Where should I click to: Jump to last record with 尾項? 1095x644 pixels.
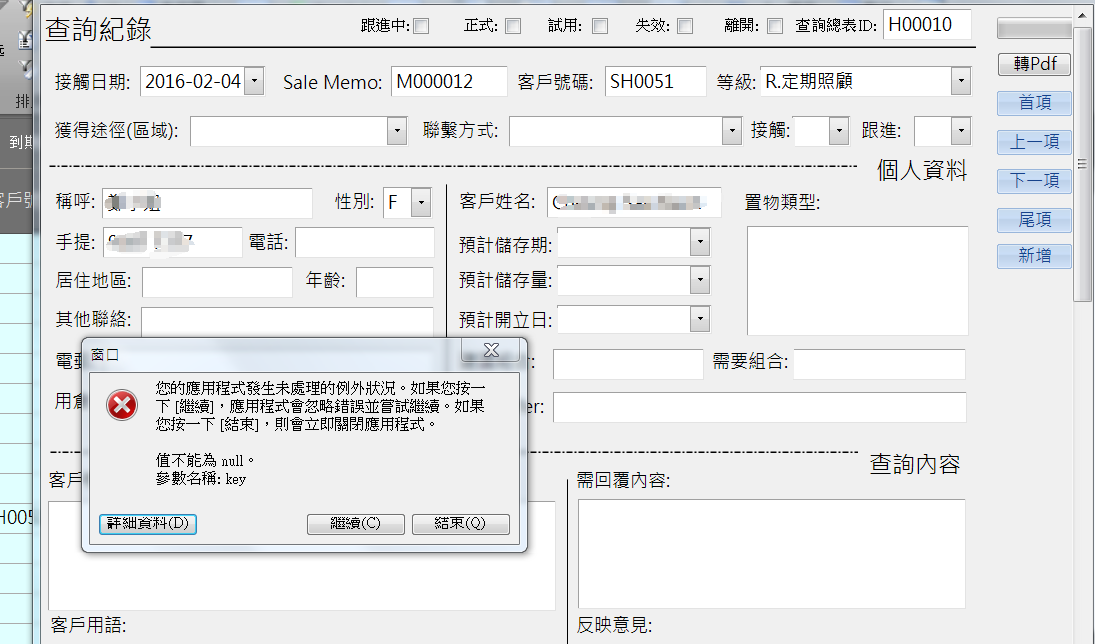pyautogui.click(x=1034, y=220)
